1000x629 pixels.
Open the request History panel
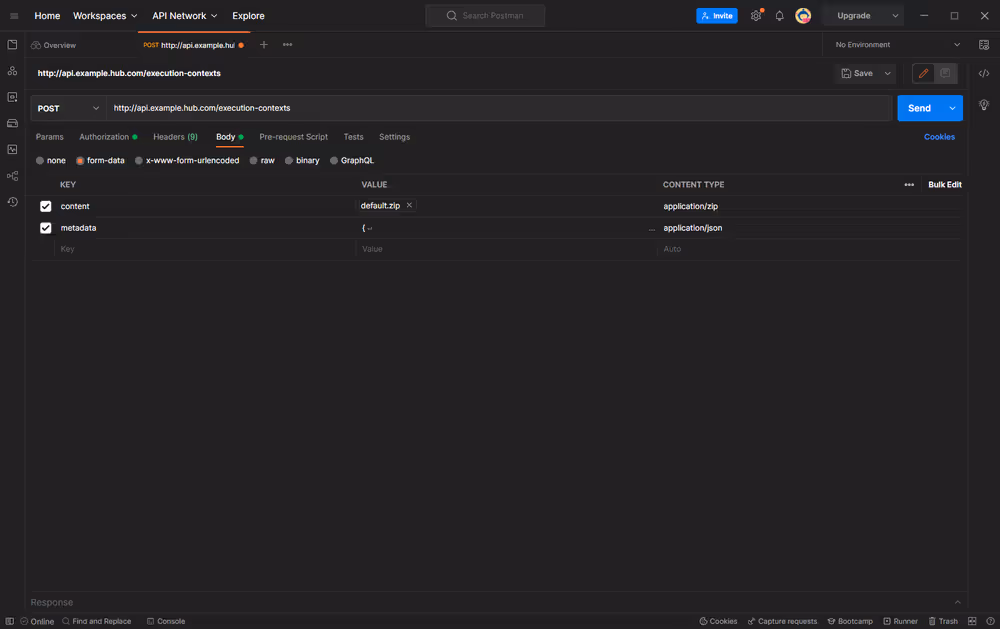pyautogui.click(x=13, y=201)
